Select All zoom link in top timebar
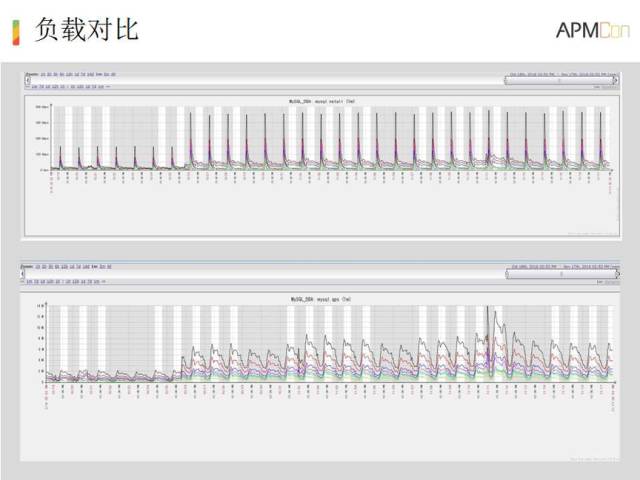This screenshot has width=640, height=480. (113, 74)
